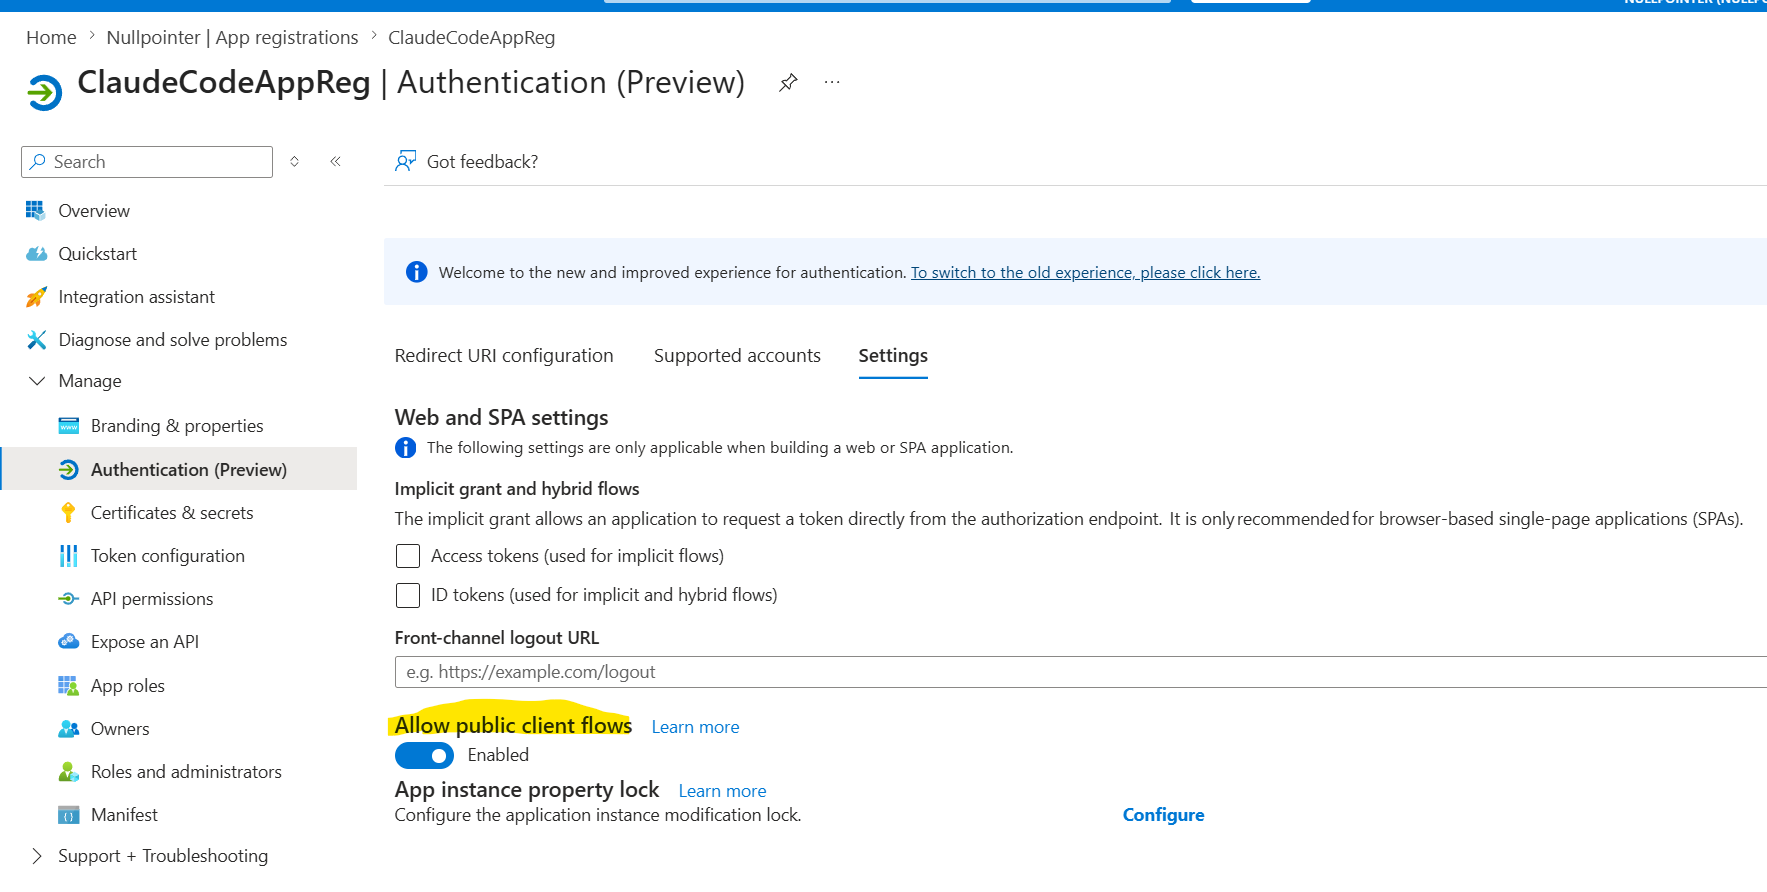1767x892 pixels.
Task: Open Branding & properties page
Action: [x=178, y=426]
